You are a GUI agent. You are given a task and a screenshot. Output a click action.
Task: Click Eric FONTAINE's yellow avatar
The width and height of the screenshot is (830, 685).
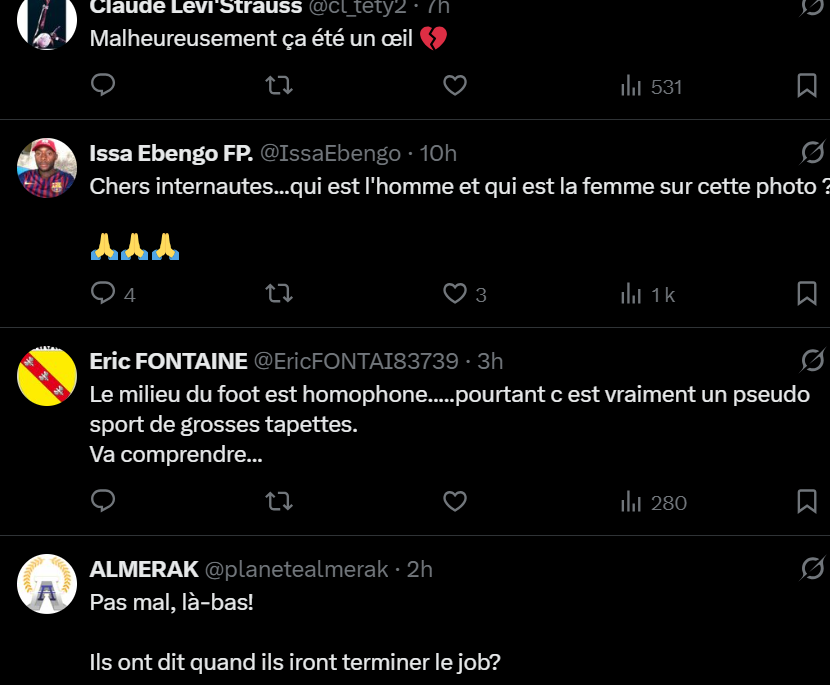tap(48, 377)
